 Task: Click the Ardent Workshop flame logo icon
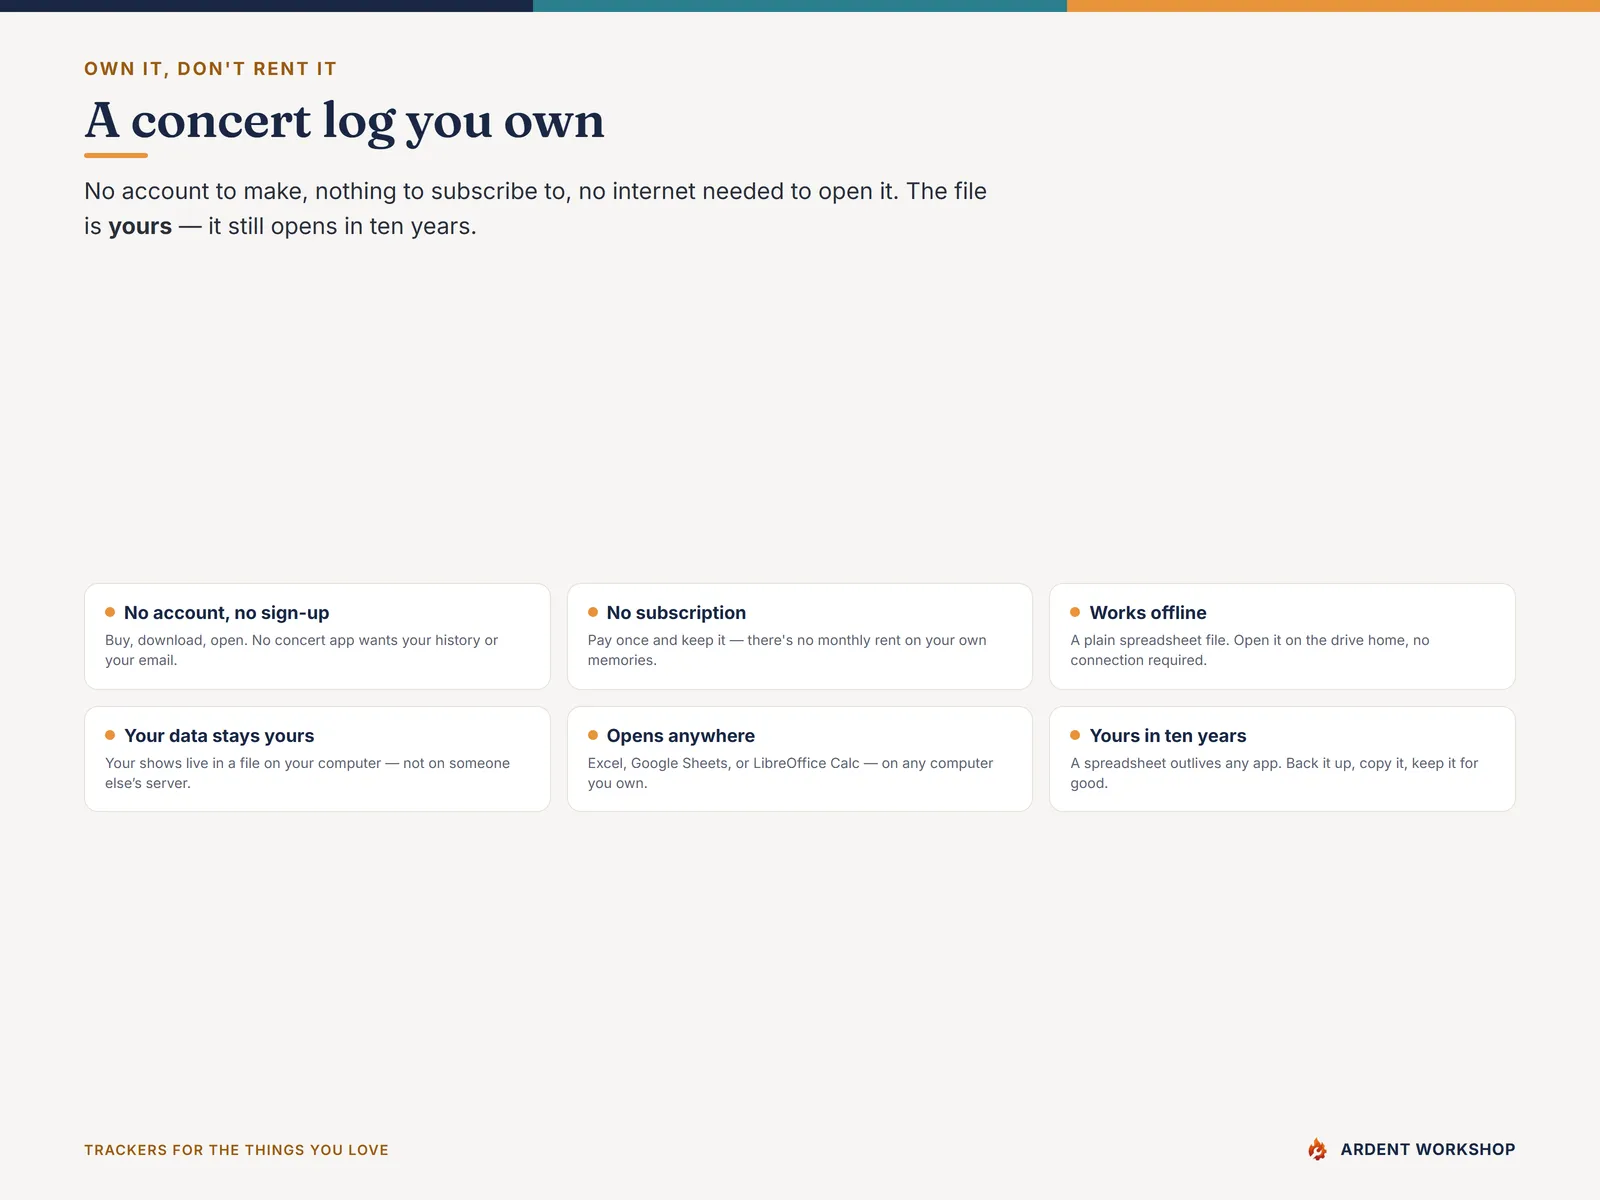pyautogui.click(x=1318, y=1149)
